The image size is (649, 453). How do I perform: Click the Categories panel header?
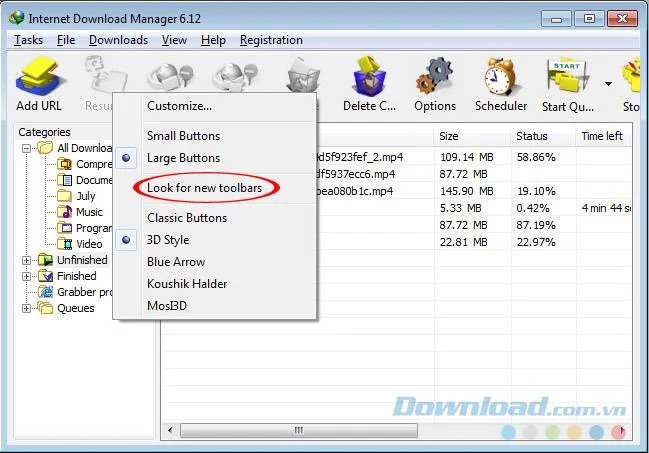44,132
